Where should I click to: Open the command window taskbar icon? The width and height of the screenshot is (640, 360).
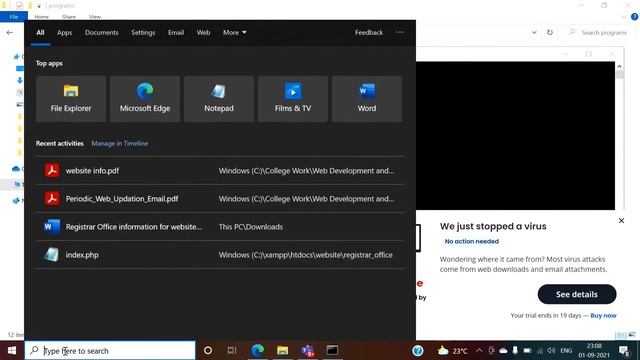pos(332,350)
